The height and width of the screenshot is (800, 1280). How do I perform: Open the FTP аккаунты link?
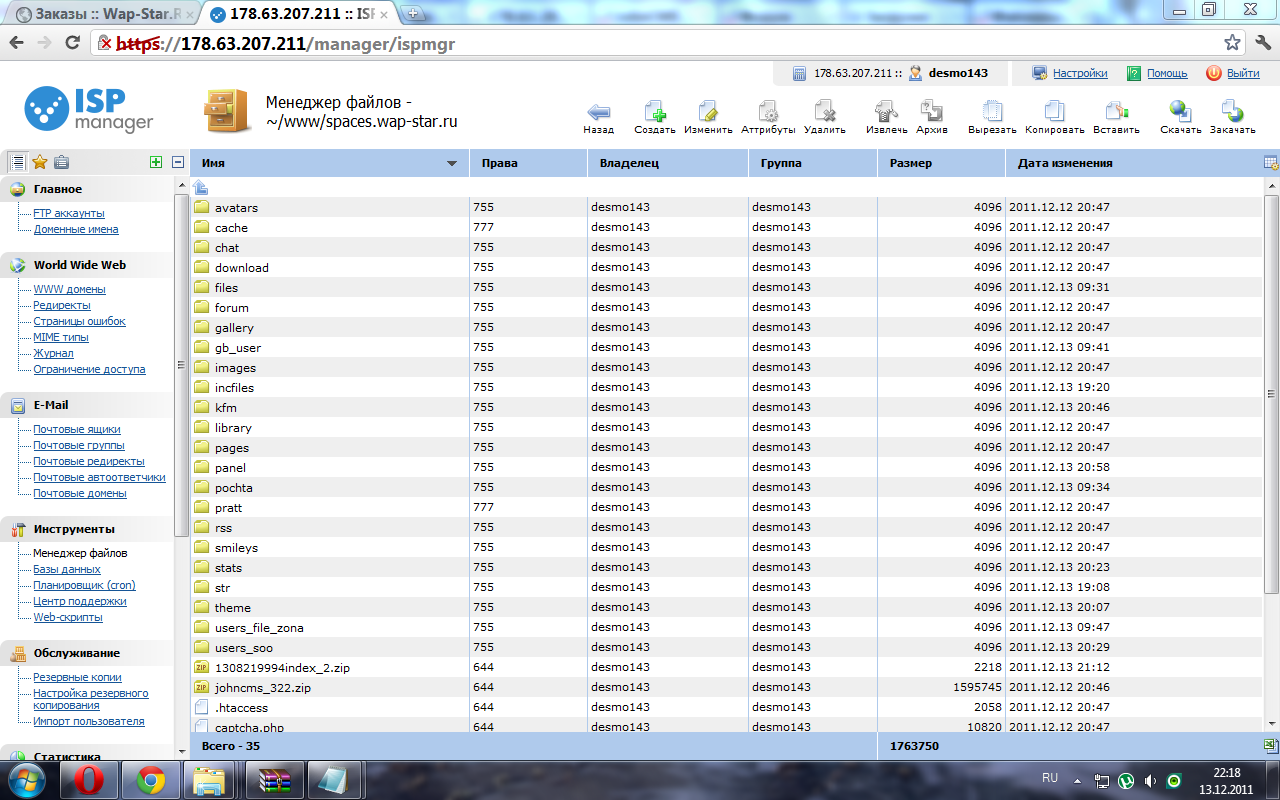click(x=68, y=213)
